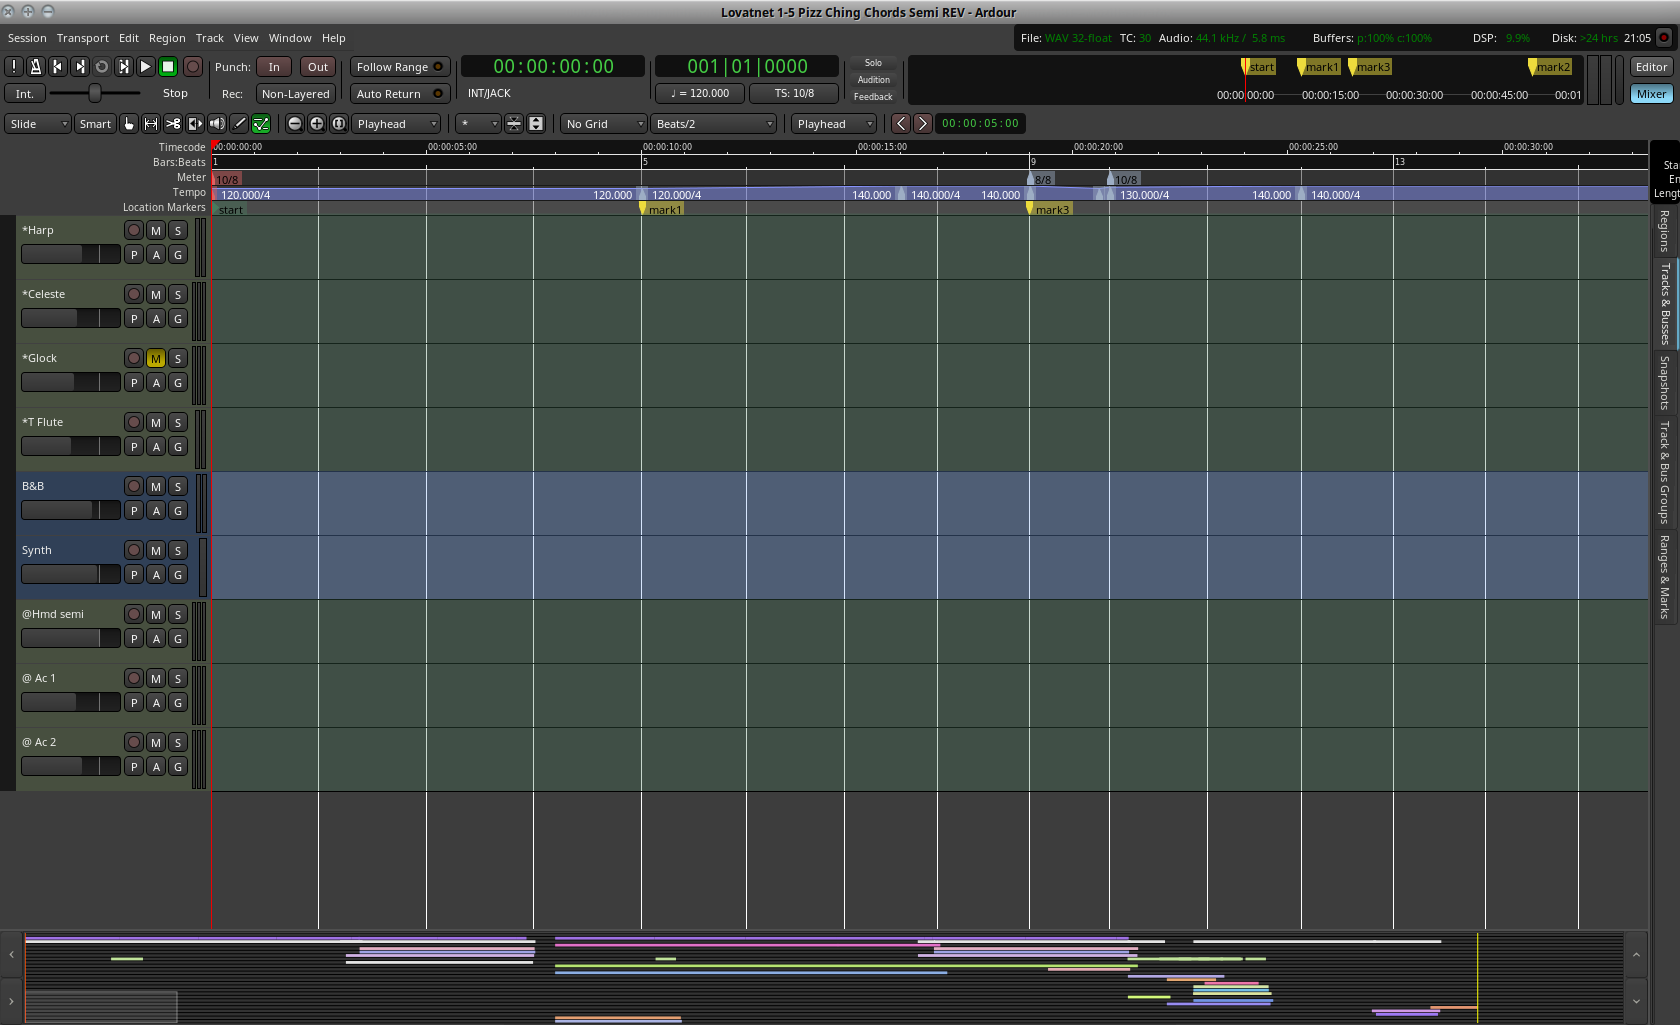This screenshot has width=1680, height=1025.
Task: Select the Grab hand tool
Action: coord(129,124)
